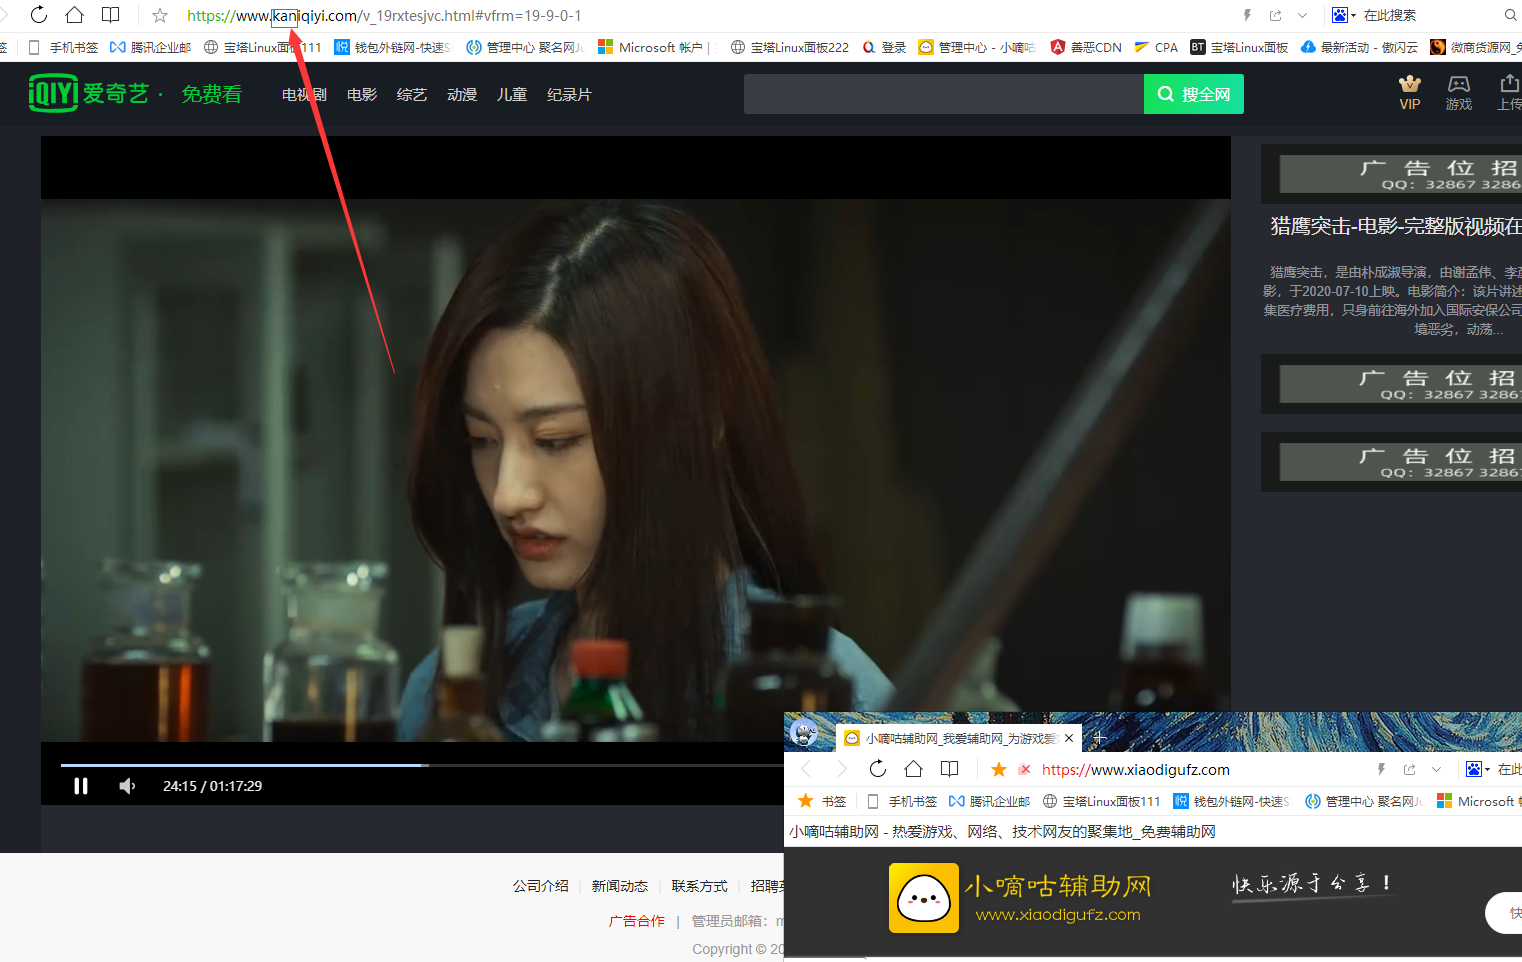Click the 善恶CDN bookmark icon

(x=1058, y=46)
